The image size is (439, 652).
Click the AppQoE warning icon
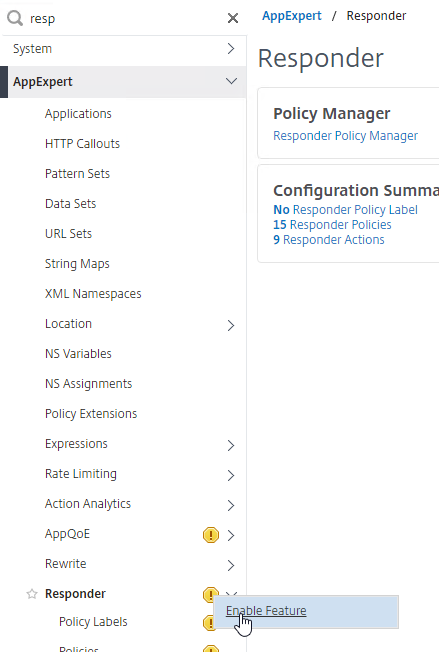pyautogui.click(x=211, y=534)
